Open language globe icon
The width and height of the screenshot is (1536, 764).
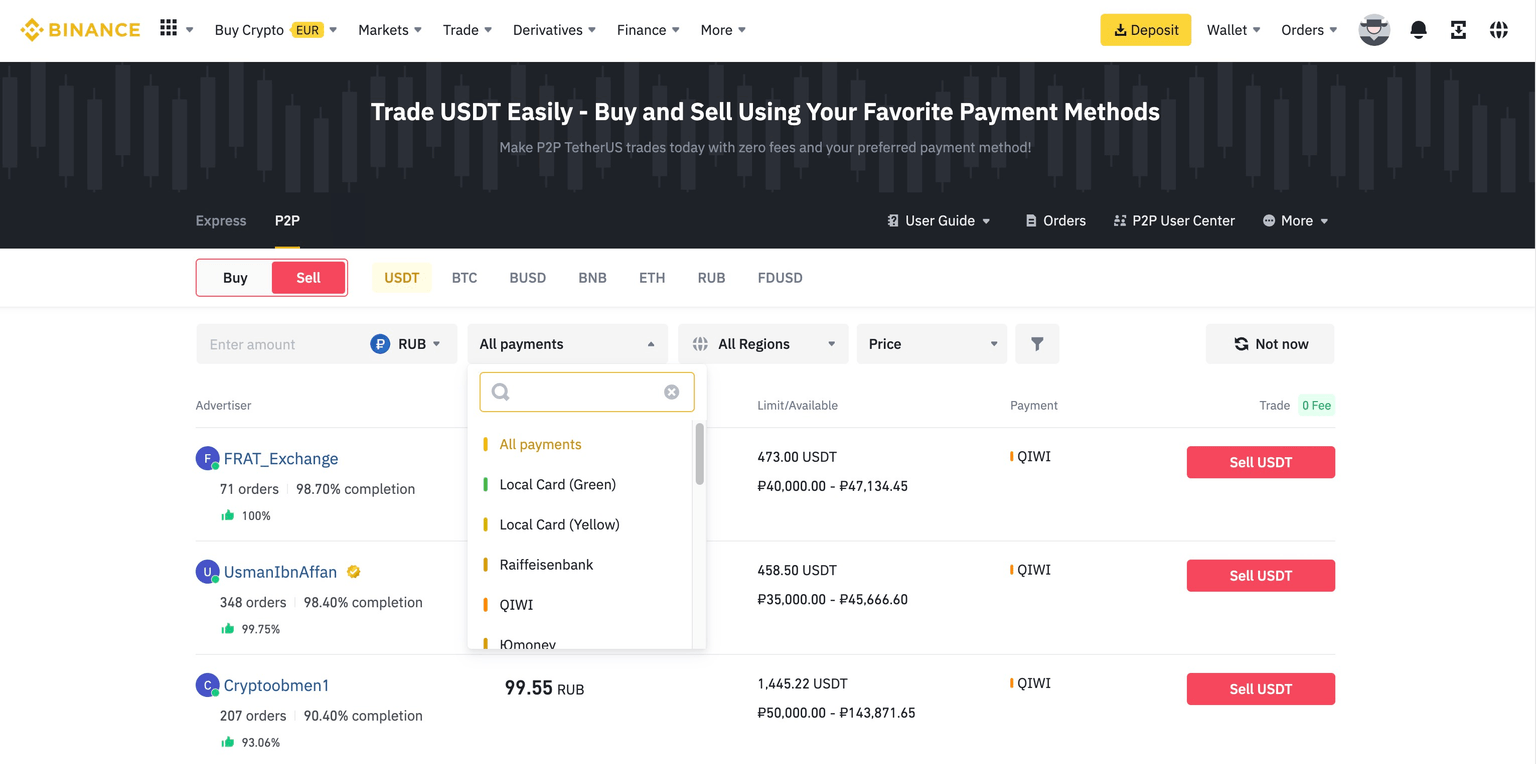click(1498, 30)
